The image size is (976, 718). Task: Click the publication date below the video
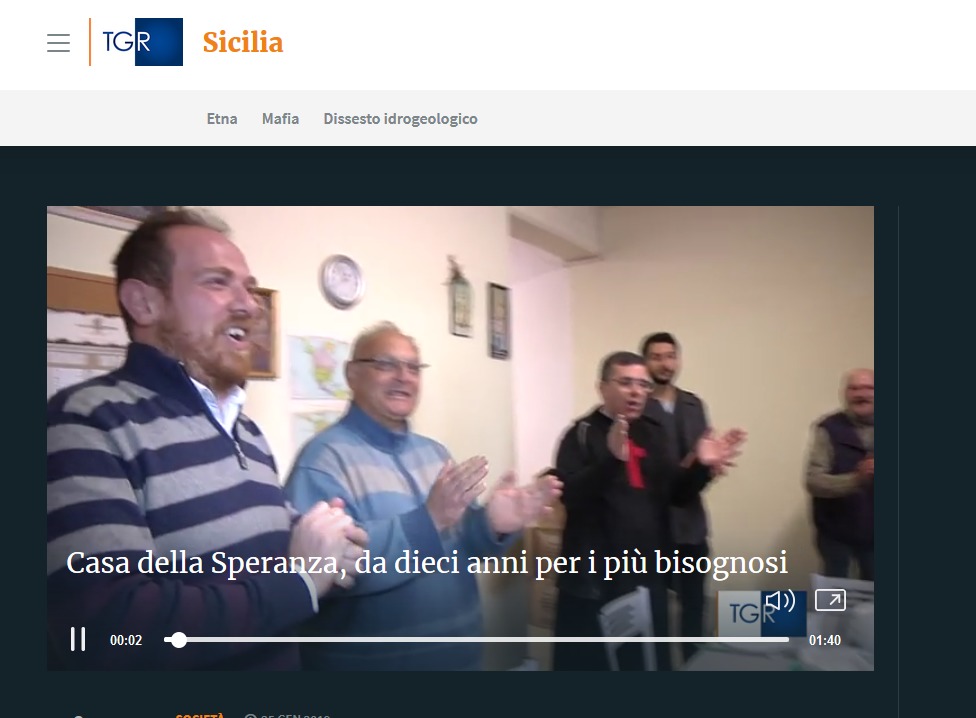pos(295,716)
